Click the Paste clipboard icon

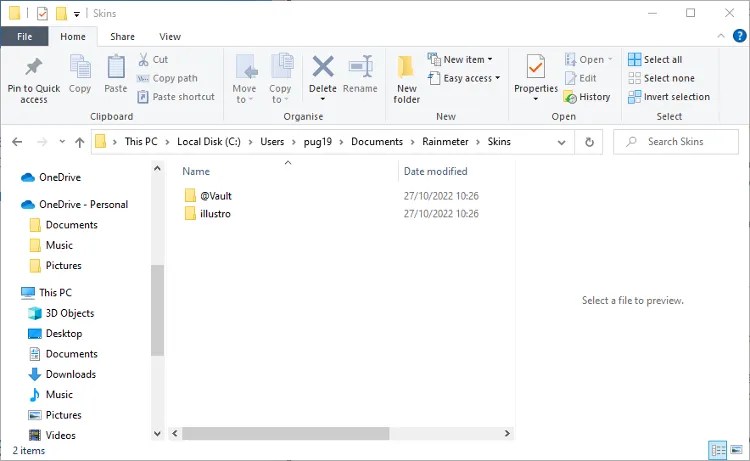(116, 67)
